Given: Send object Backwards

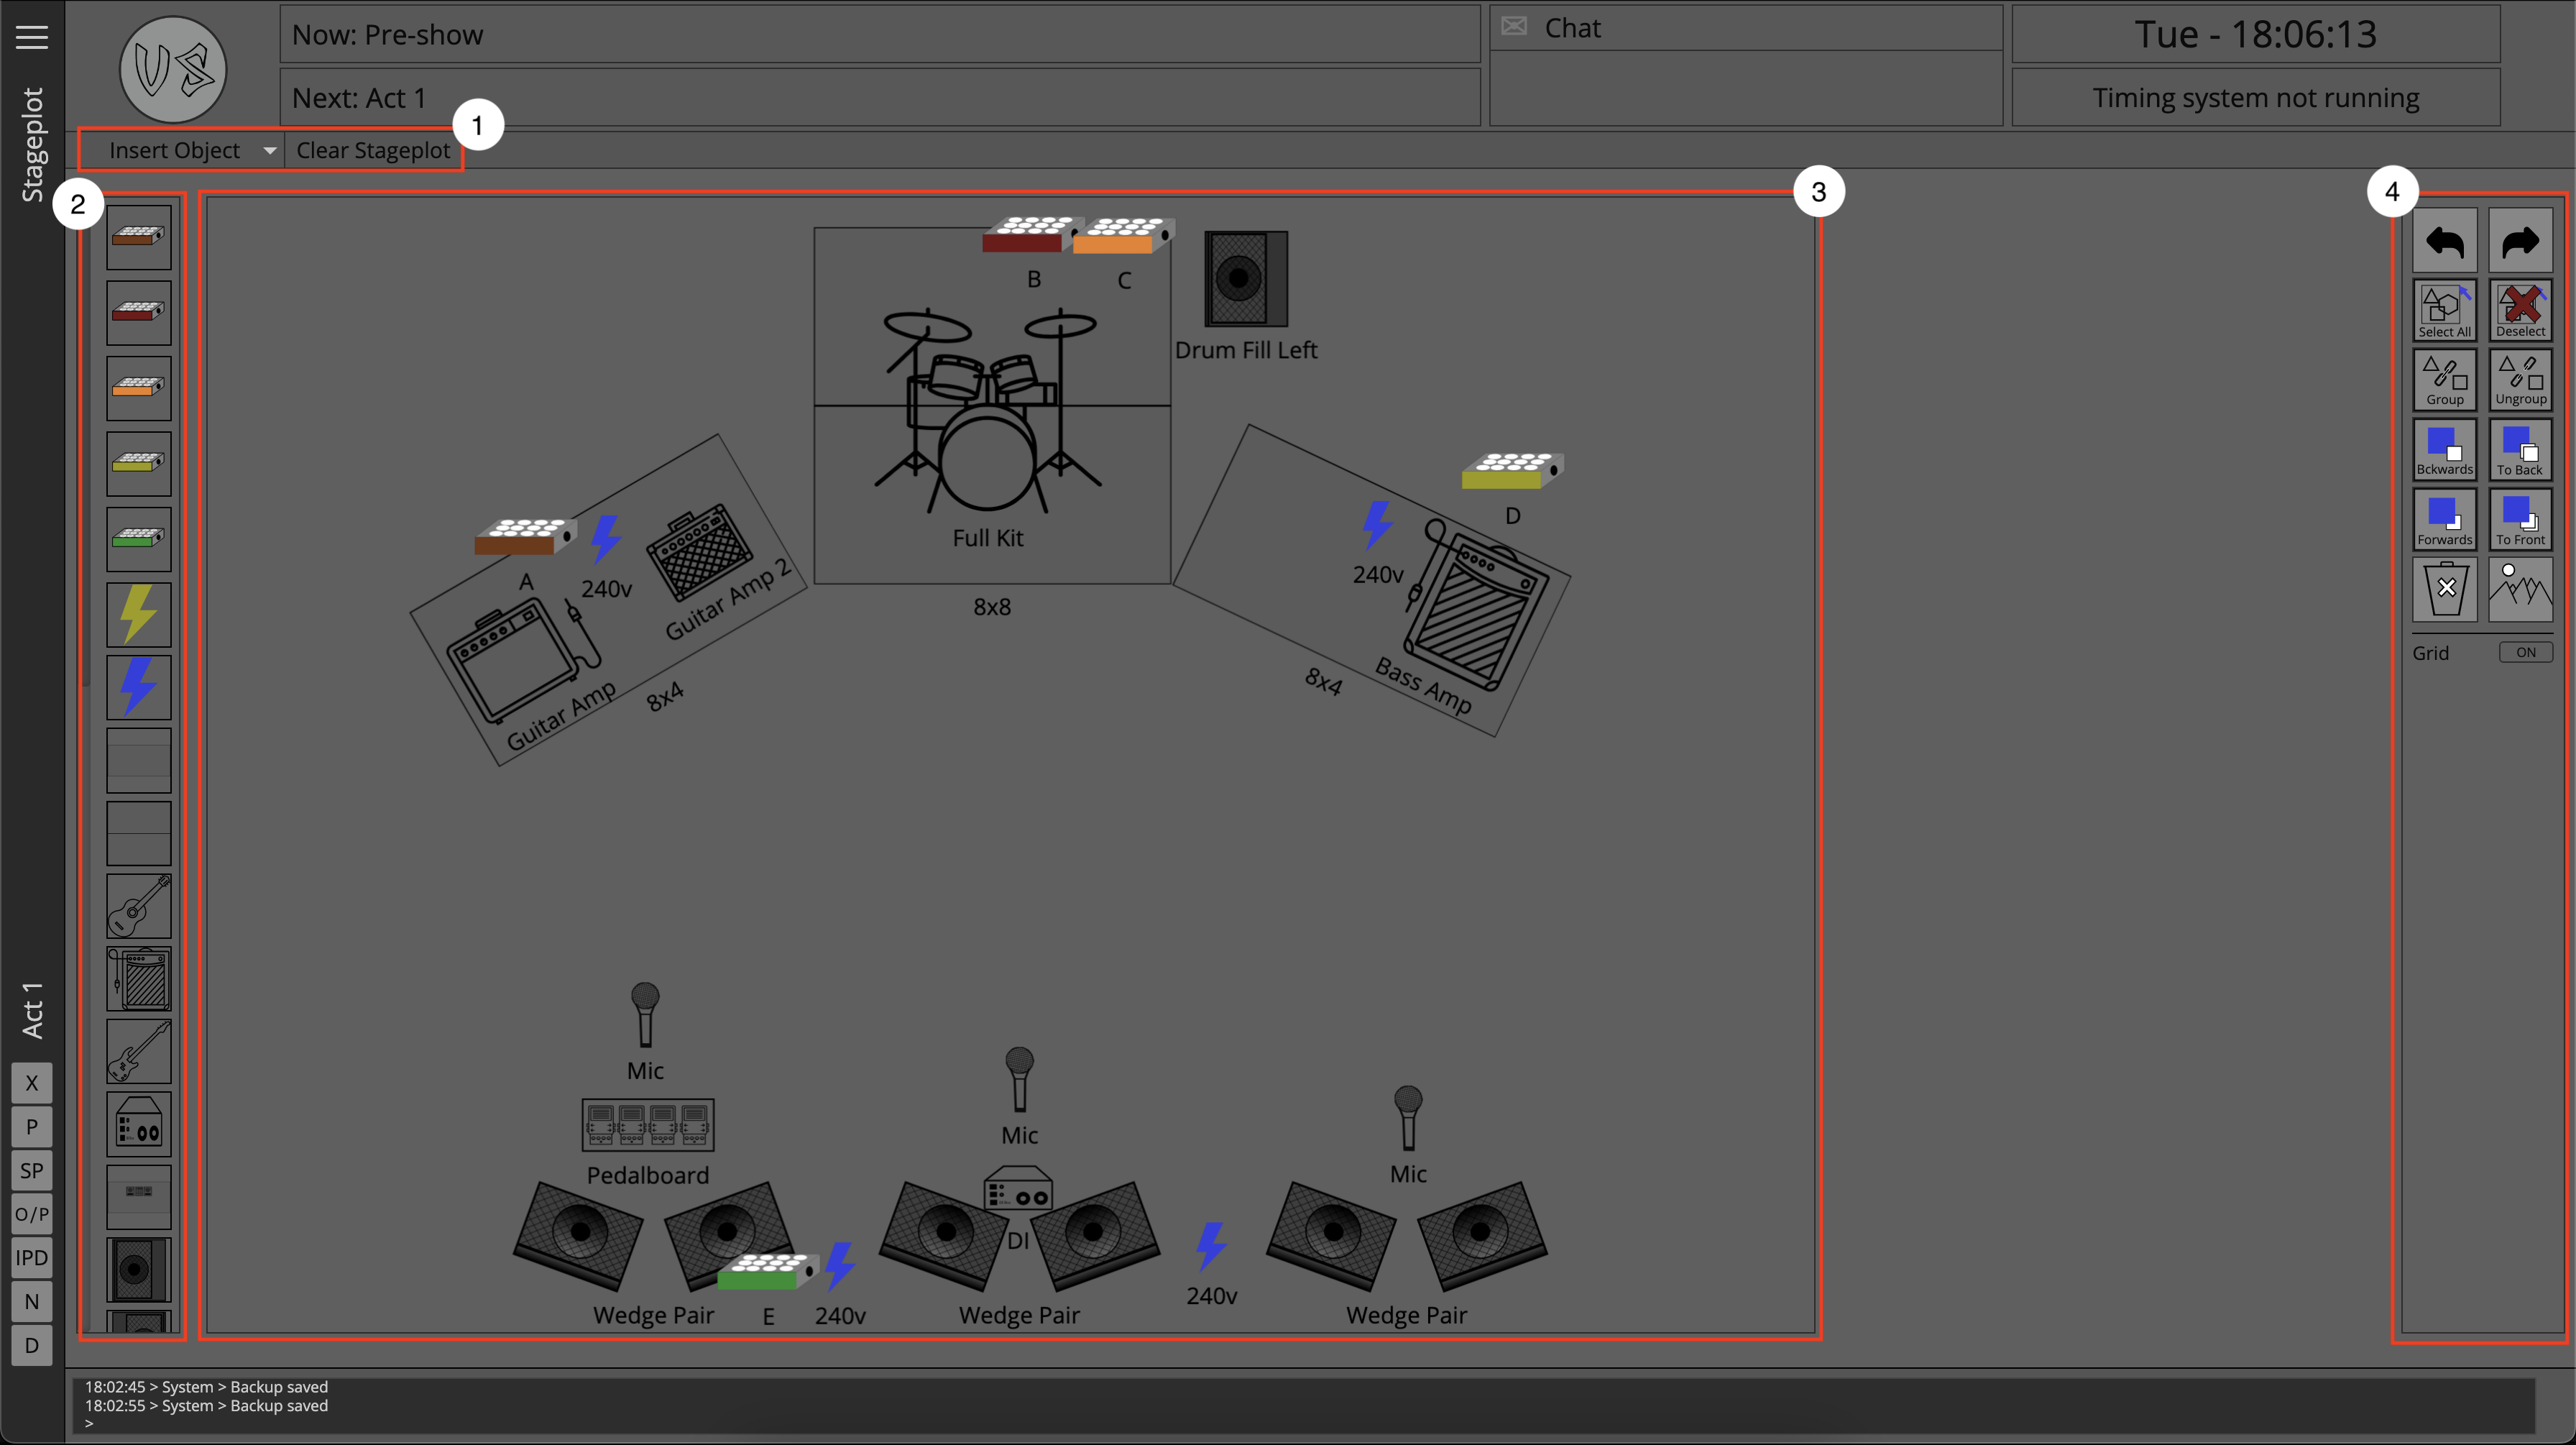Looking at the screenshot, I should tap(2445, 450).
